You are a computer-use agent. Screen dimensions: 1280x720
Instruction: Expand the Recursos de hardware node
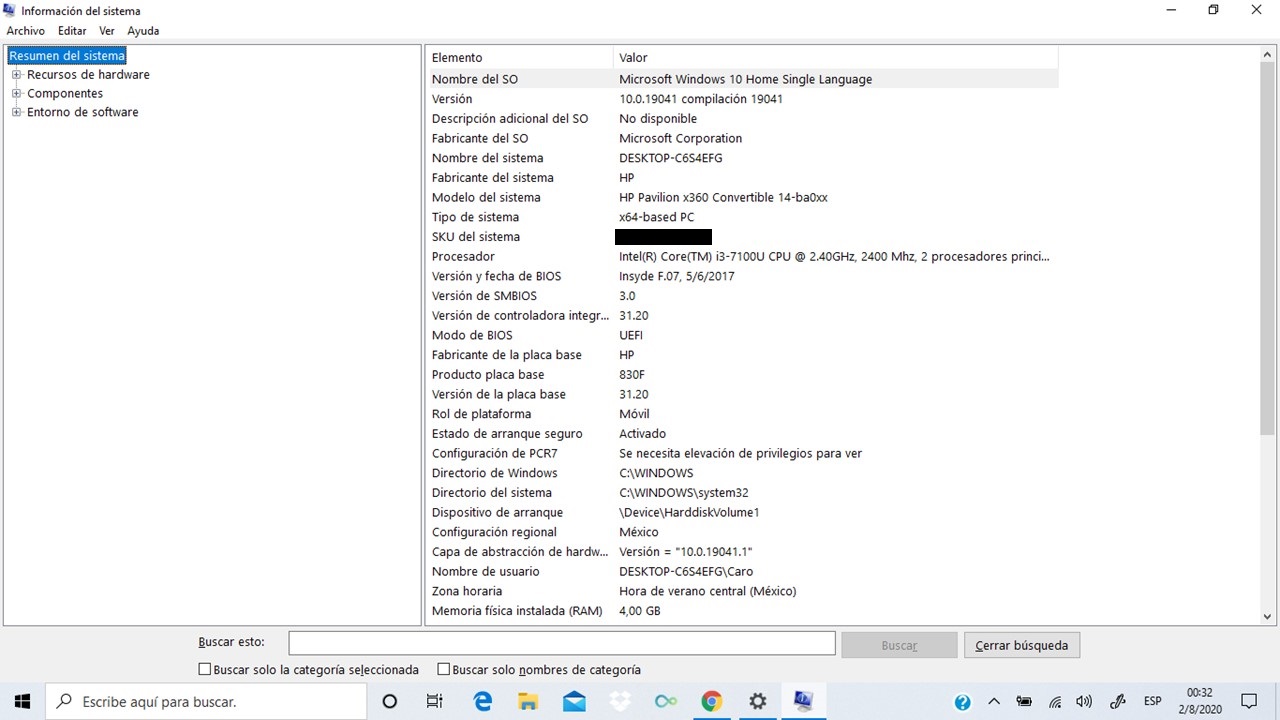tap(16, 75)
